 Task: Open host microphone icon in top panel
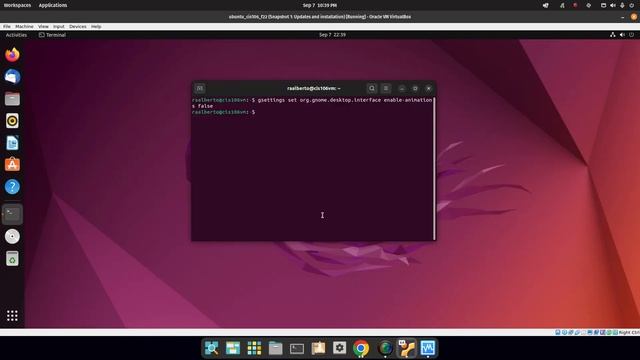click(x=622, y=5)
